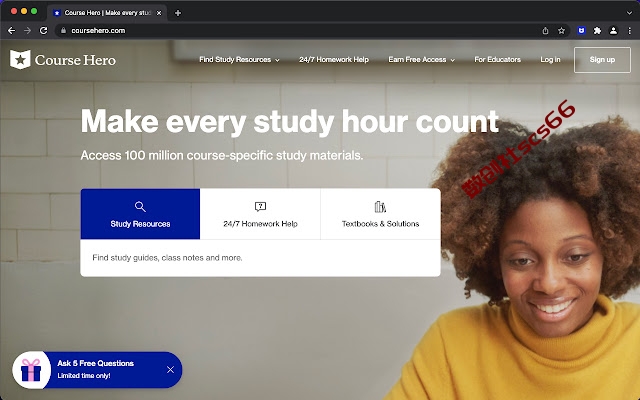The width and height of the screenshot is (640, 400).
Task: Open the extensions puzzle icon
Action: point(597,31)
